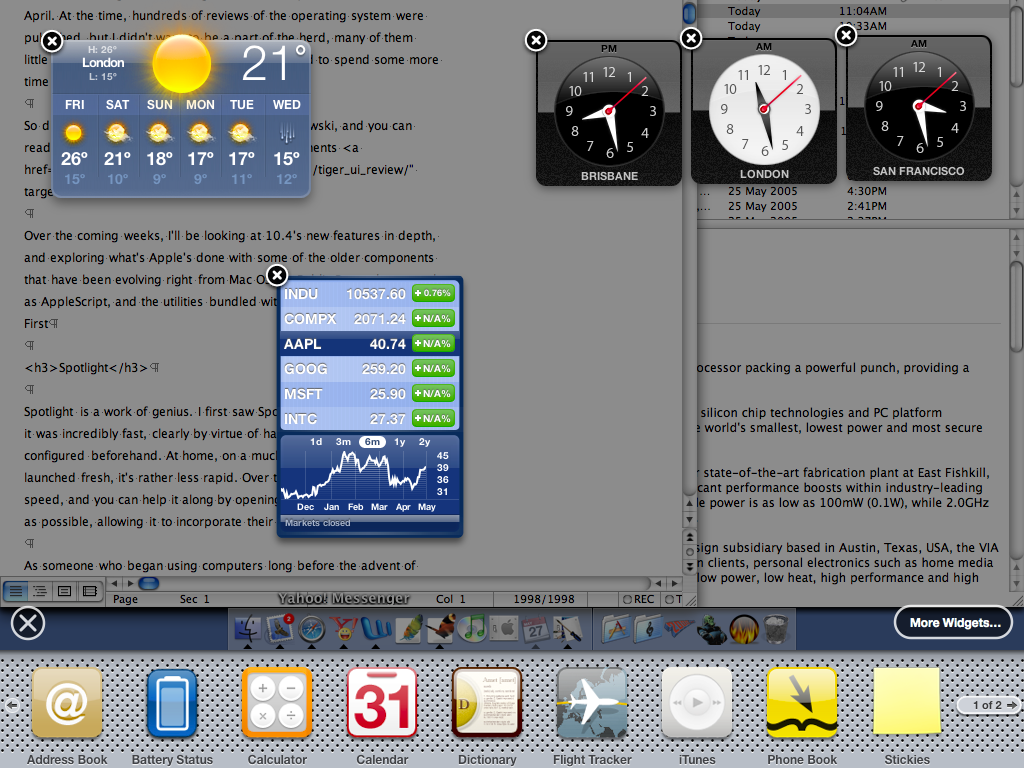Click the Brisbane clock face
The width and height of the screenshot is (1024, 768).
click(x=609, y=110)
